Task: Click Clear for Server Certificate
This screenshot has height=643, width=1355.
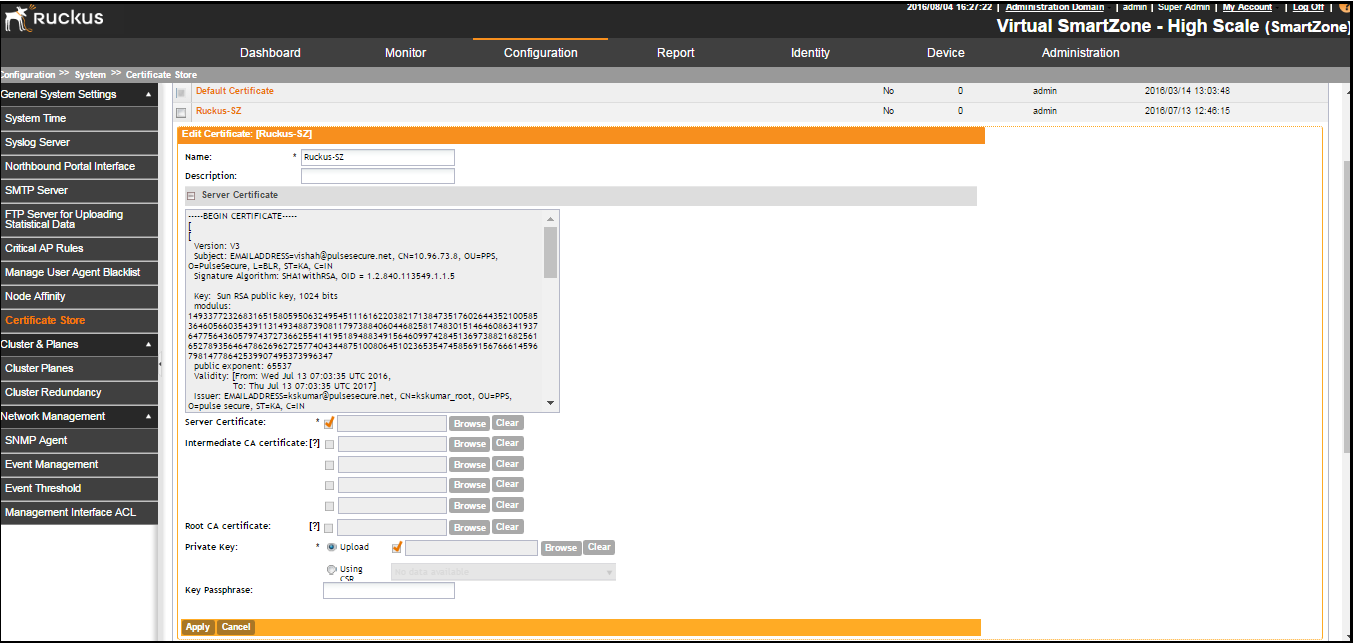Action: tap(508, 422)
